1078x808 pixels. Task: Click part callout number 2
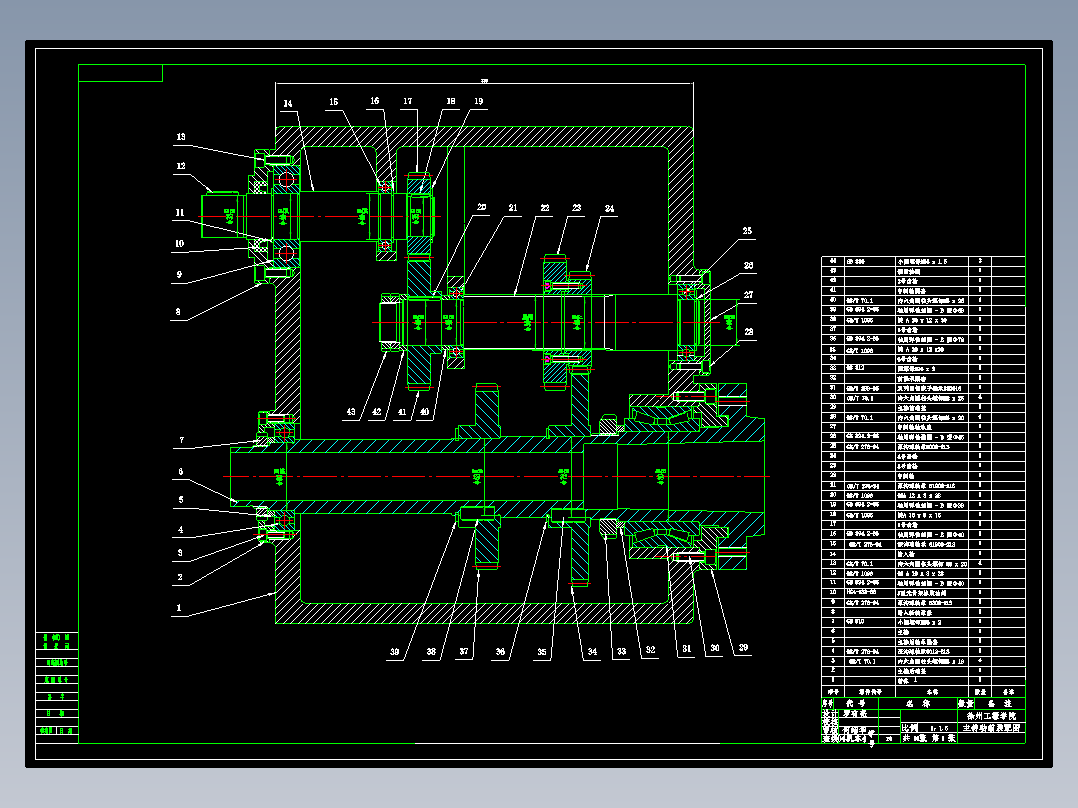coord(180,577)
